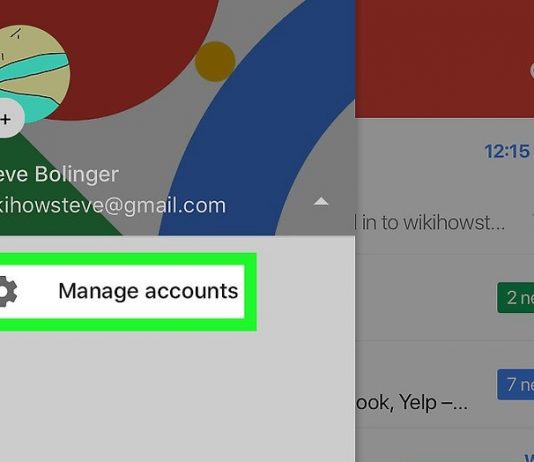Open the message mentioning Yelp
Image resolution: width=534 pixels, height=462 pixels.
411,403
